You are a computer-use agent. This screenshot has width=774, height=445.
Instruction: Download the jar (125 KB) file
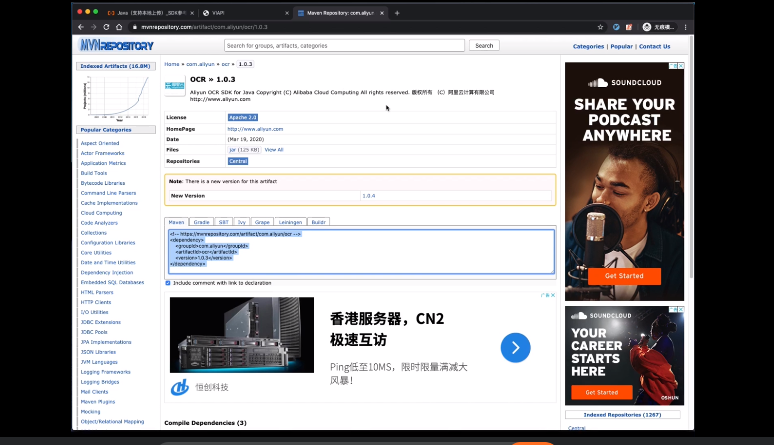pyautogui.click(x=244, y=150)
